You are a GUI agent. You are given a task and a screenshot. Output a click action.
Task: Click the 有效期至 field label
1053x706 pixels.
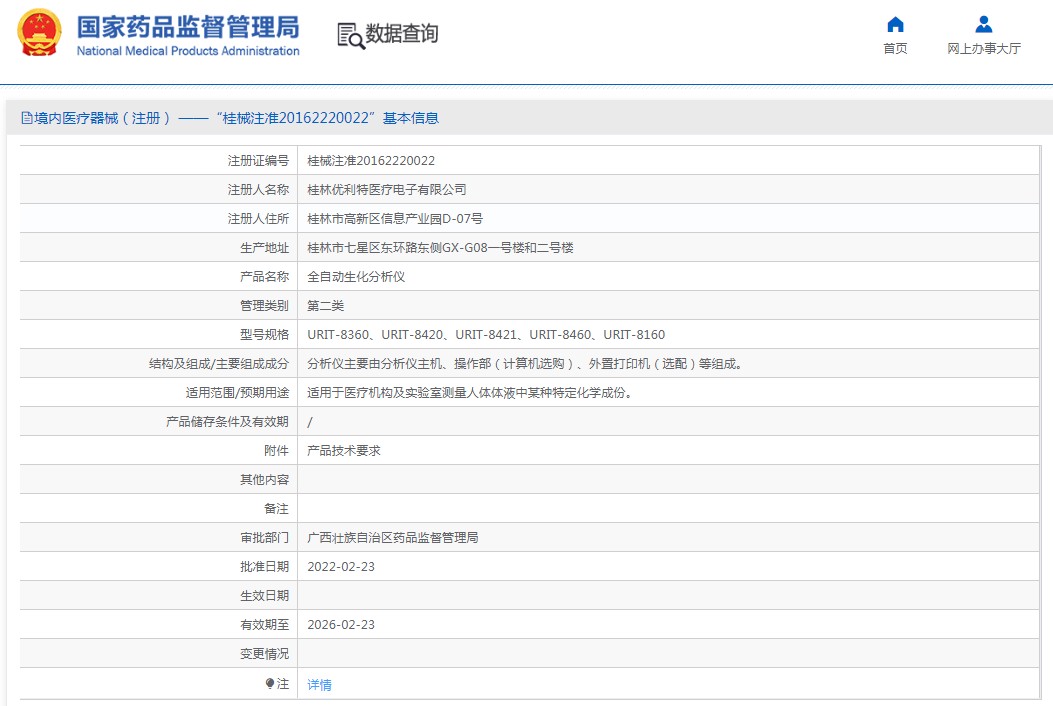tap(265, 625)
